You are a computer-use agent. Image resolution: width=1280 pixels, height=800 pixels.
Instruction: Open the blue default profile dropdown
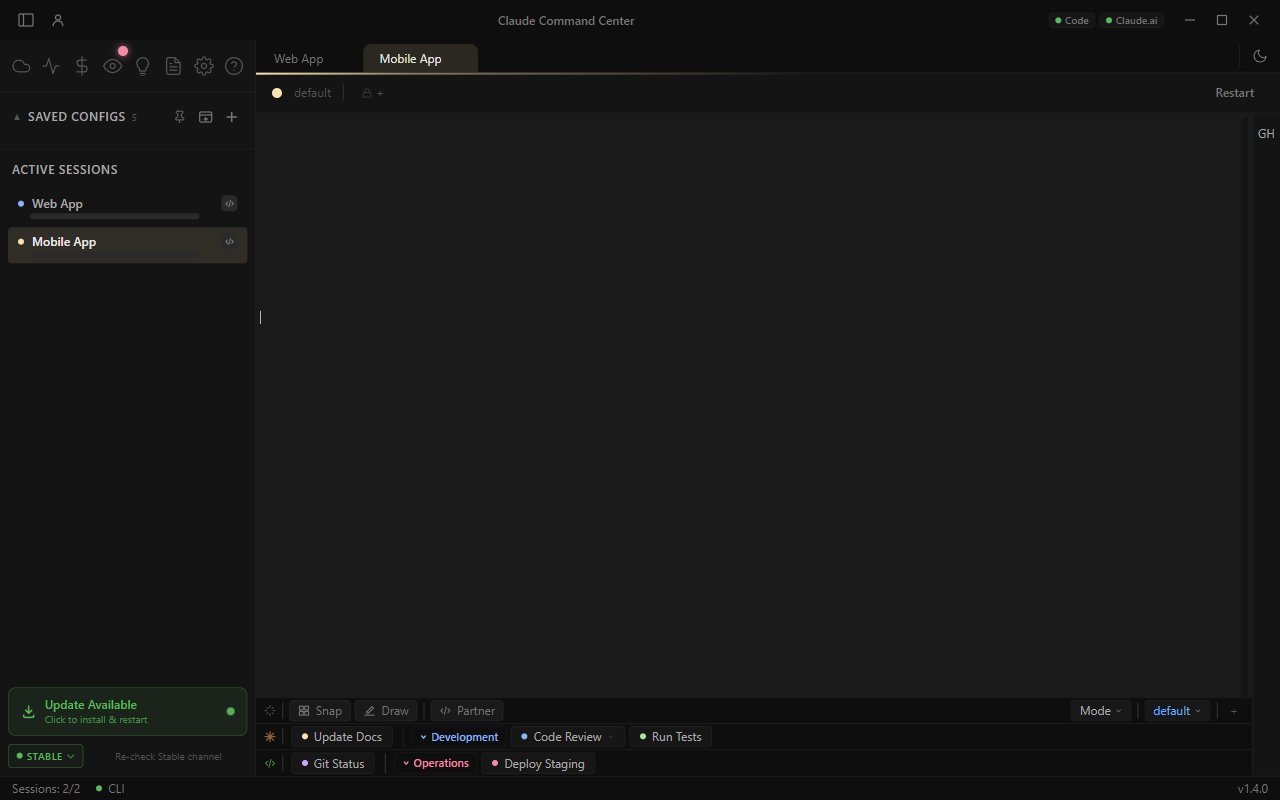[1178, 711]
